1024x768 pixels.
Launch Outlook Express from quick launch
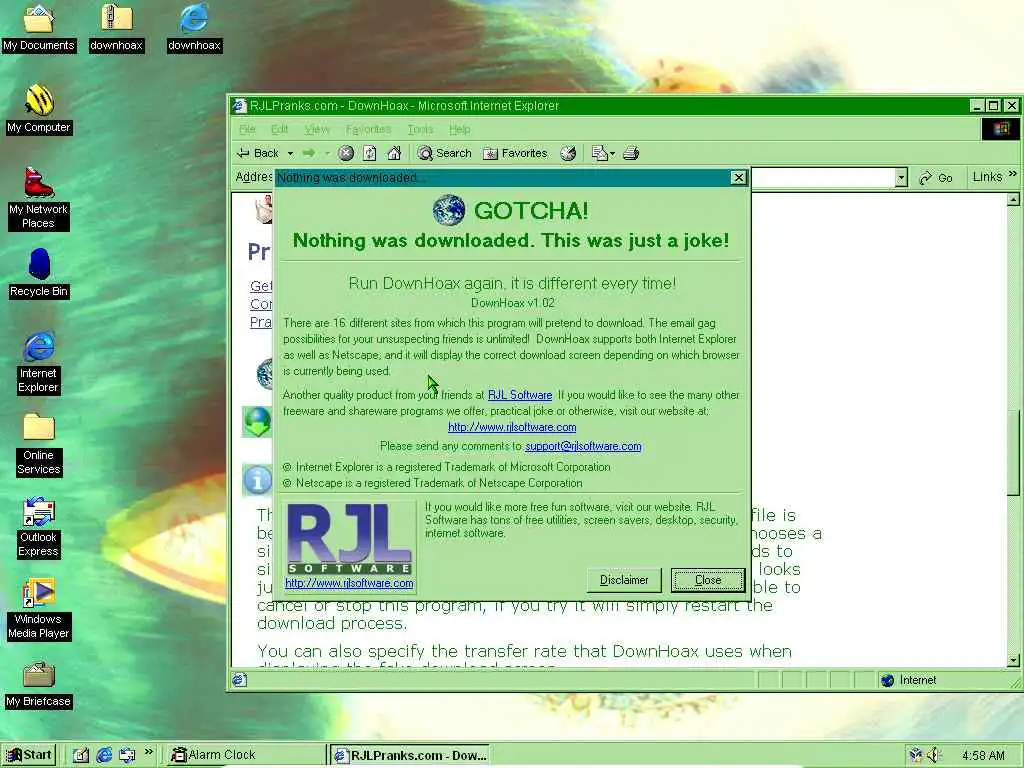[x=127, y=755]
